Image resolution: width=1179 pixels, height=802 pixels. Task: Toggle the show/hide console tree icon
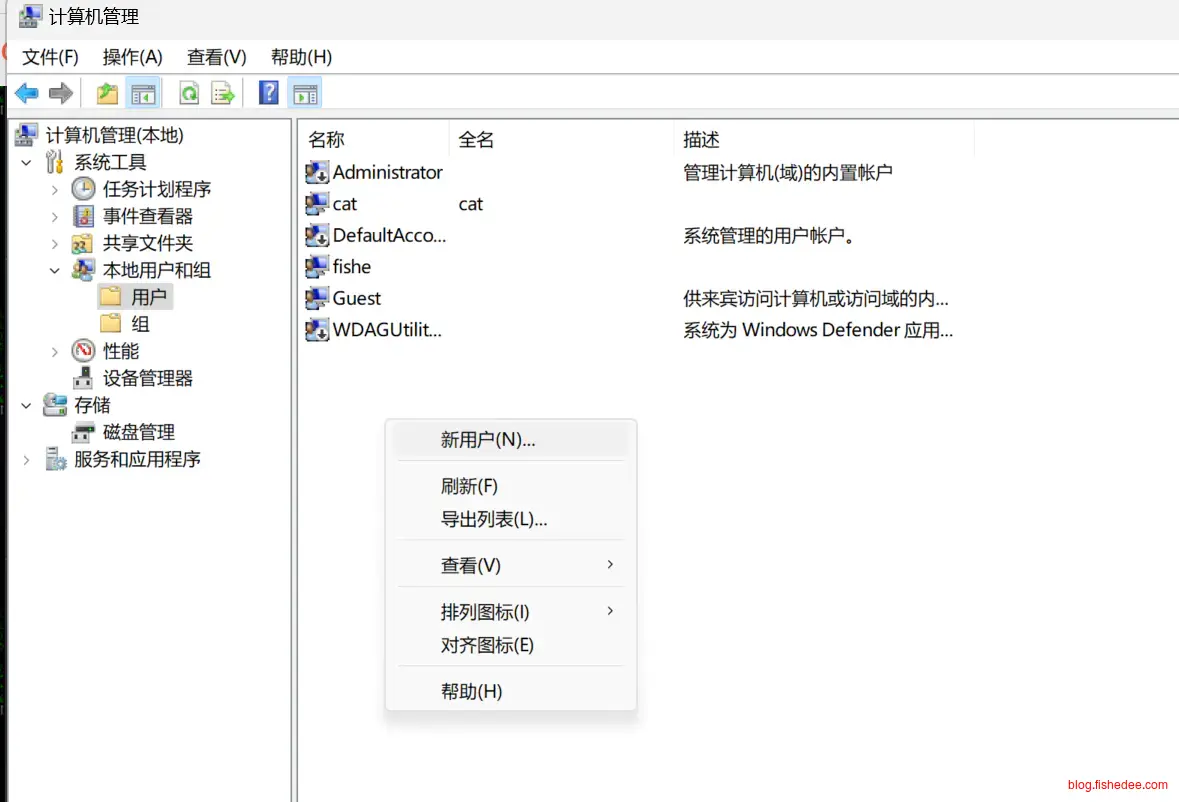(x=143, y=94)
